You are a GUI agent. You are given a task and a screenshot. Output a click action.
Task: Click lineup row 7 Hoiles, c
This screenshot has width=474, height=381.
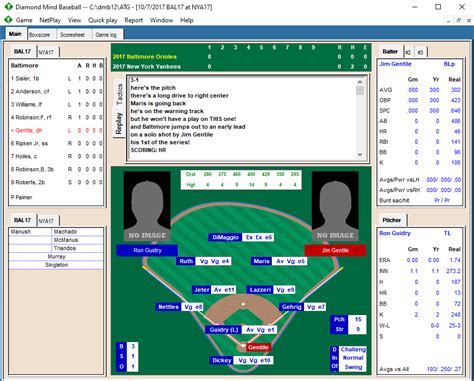pos(56,157)
